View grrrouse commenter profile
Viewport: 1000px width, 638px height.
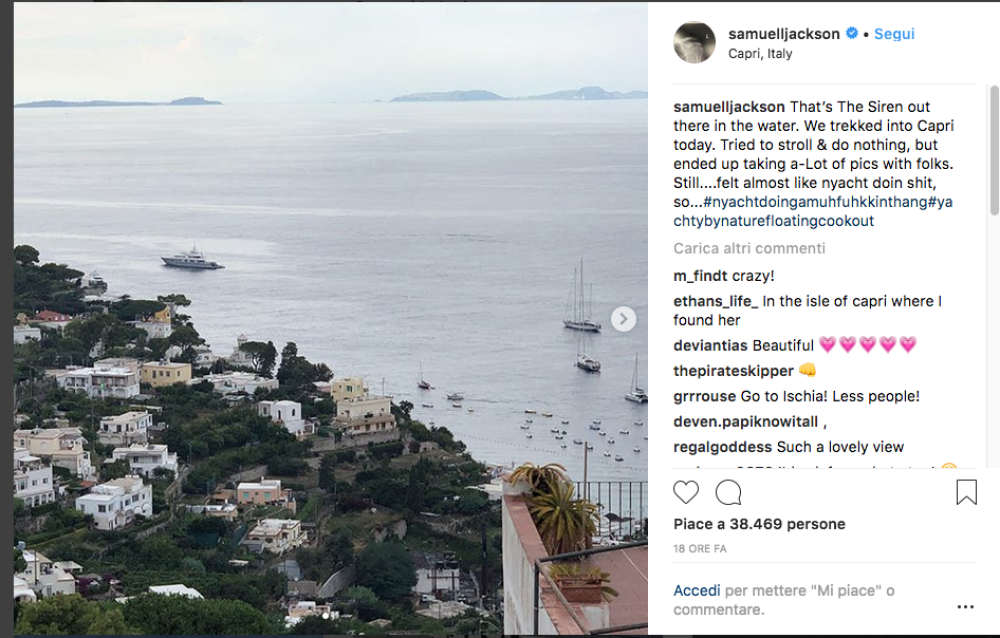pos(705,396)
